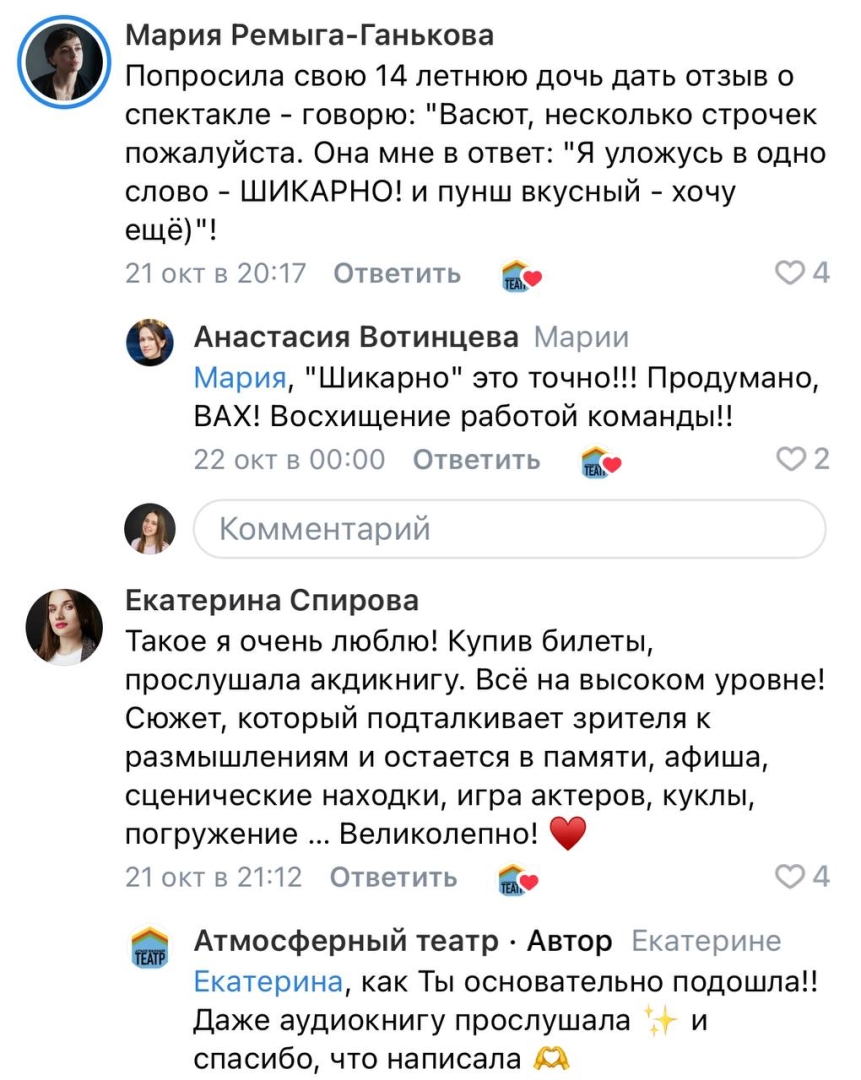The height and width of the screenshot is (1080, 861).
Task: Open Анастасия Вотинцева's profile avatar
Action: point(150,343)
